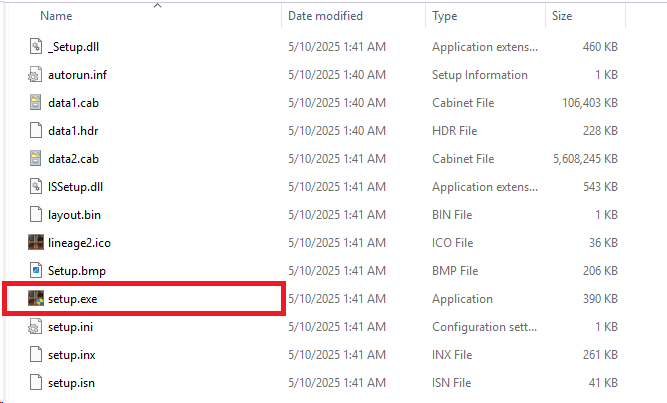Click the sort arrow above the Name column
Image resolution: width=667 pixels, height=403 pixels.
[x=157, y=6]
